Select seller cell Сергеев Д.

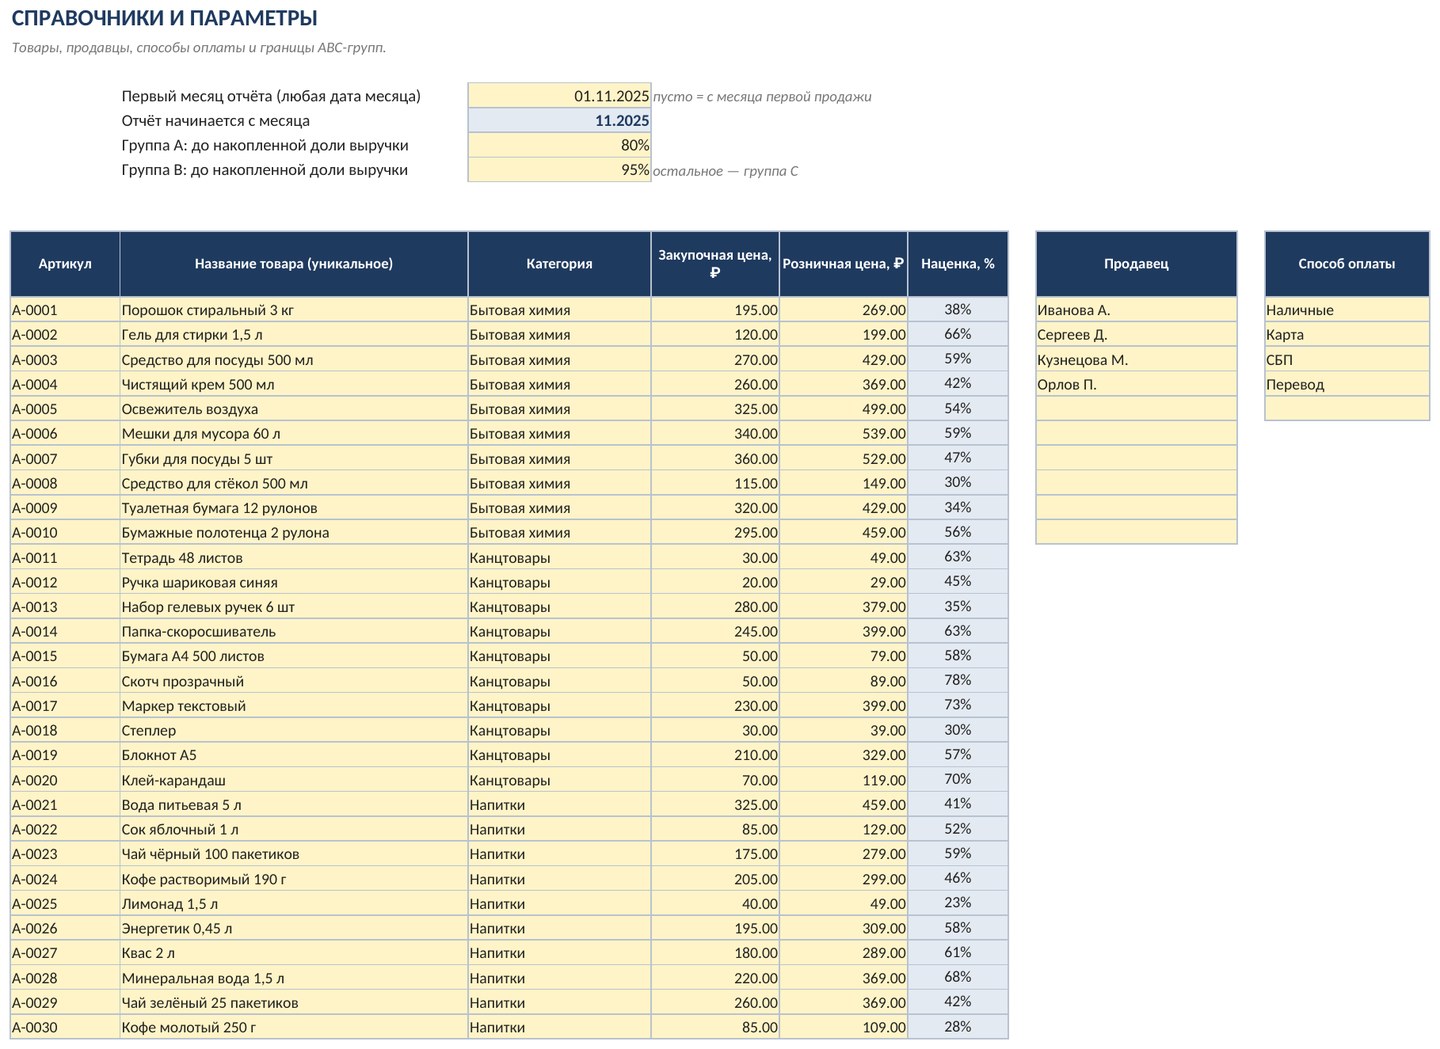pos(1136,335)
